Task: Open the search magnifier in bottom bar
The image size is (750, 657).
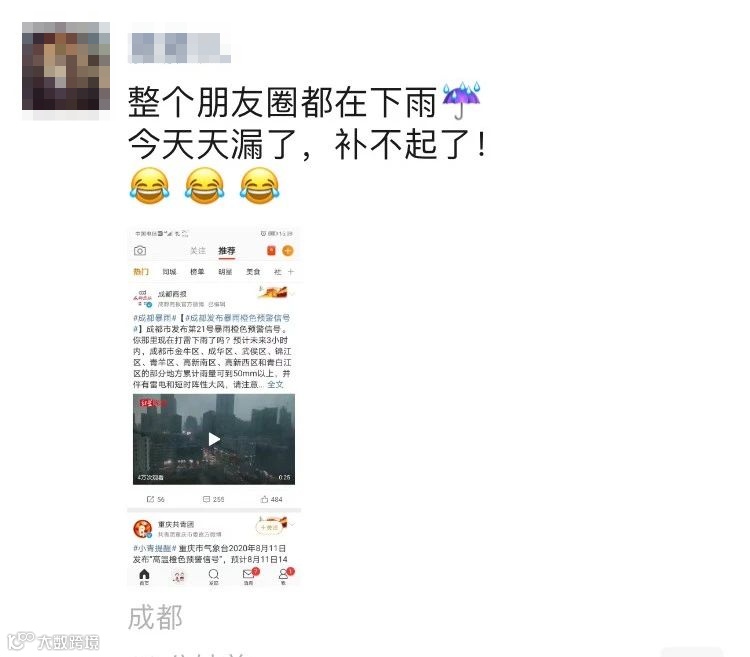Action: tap(214, 577)
